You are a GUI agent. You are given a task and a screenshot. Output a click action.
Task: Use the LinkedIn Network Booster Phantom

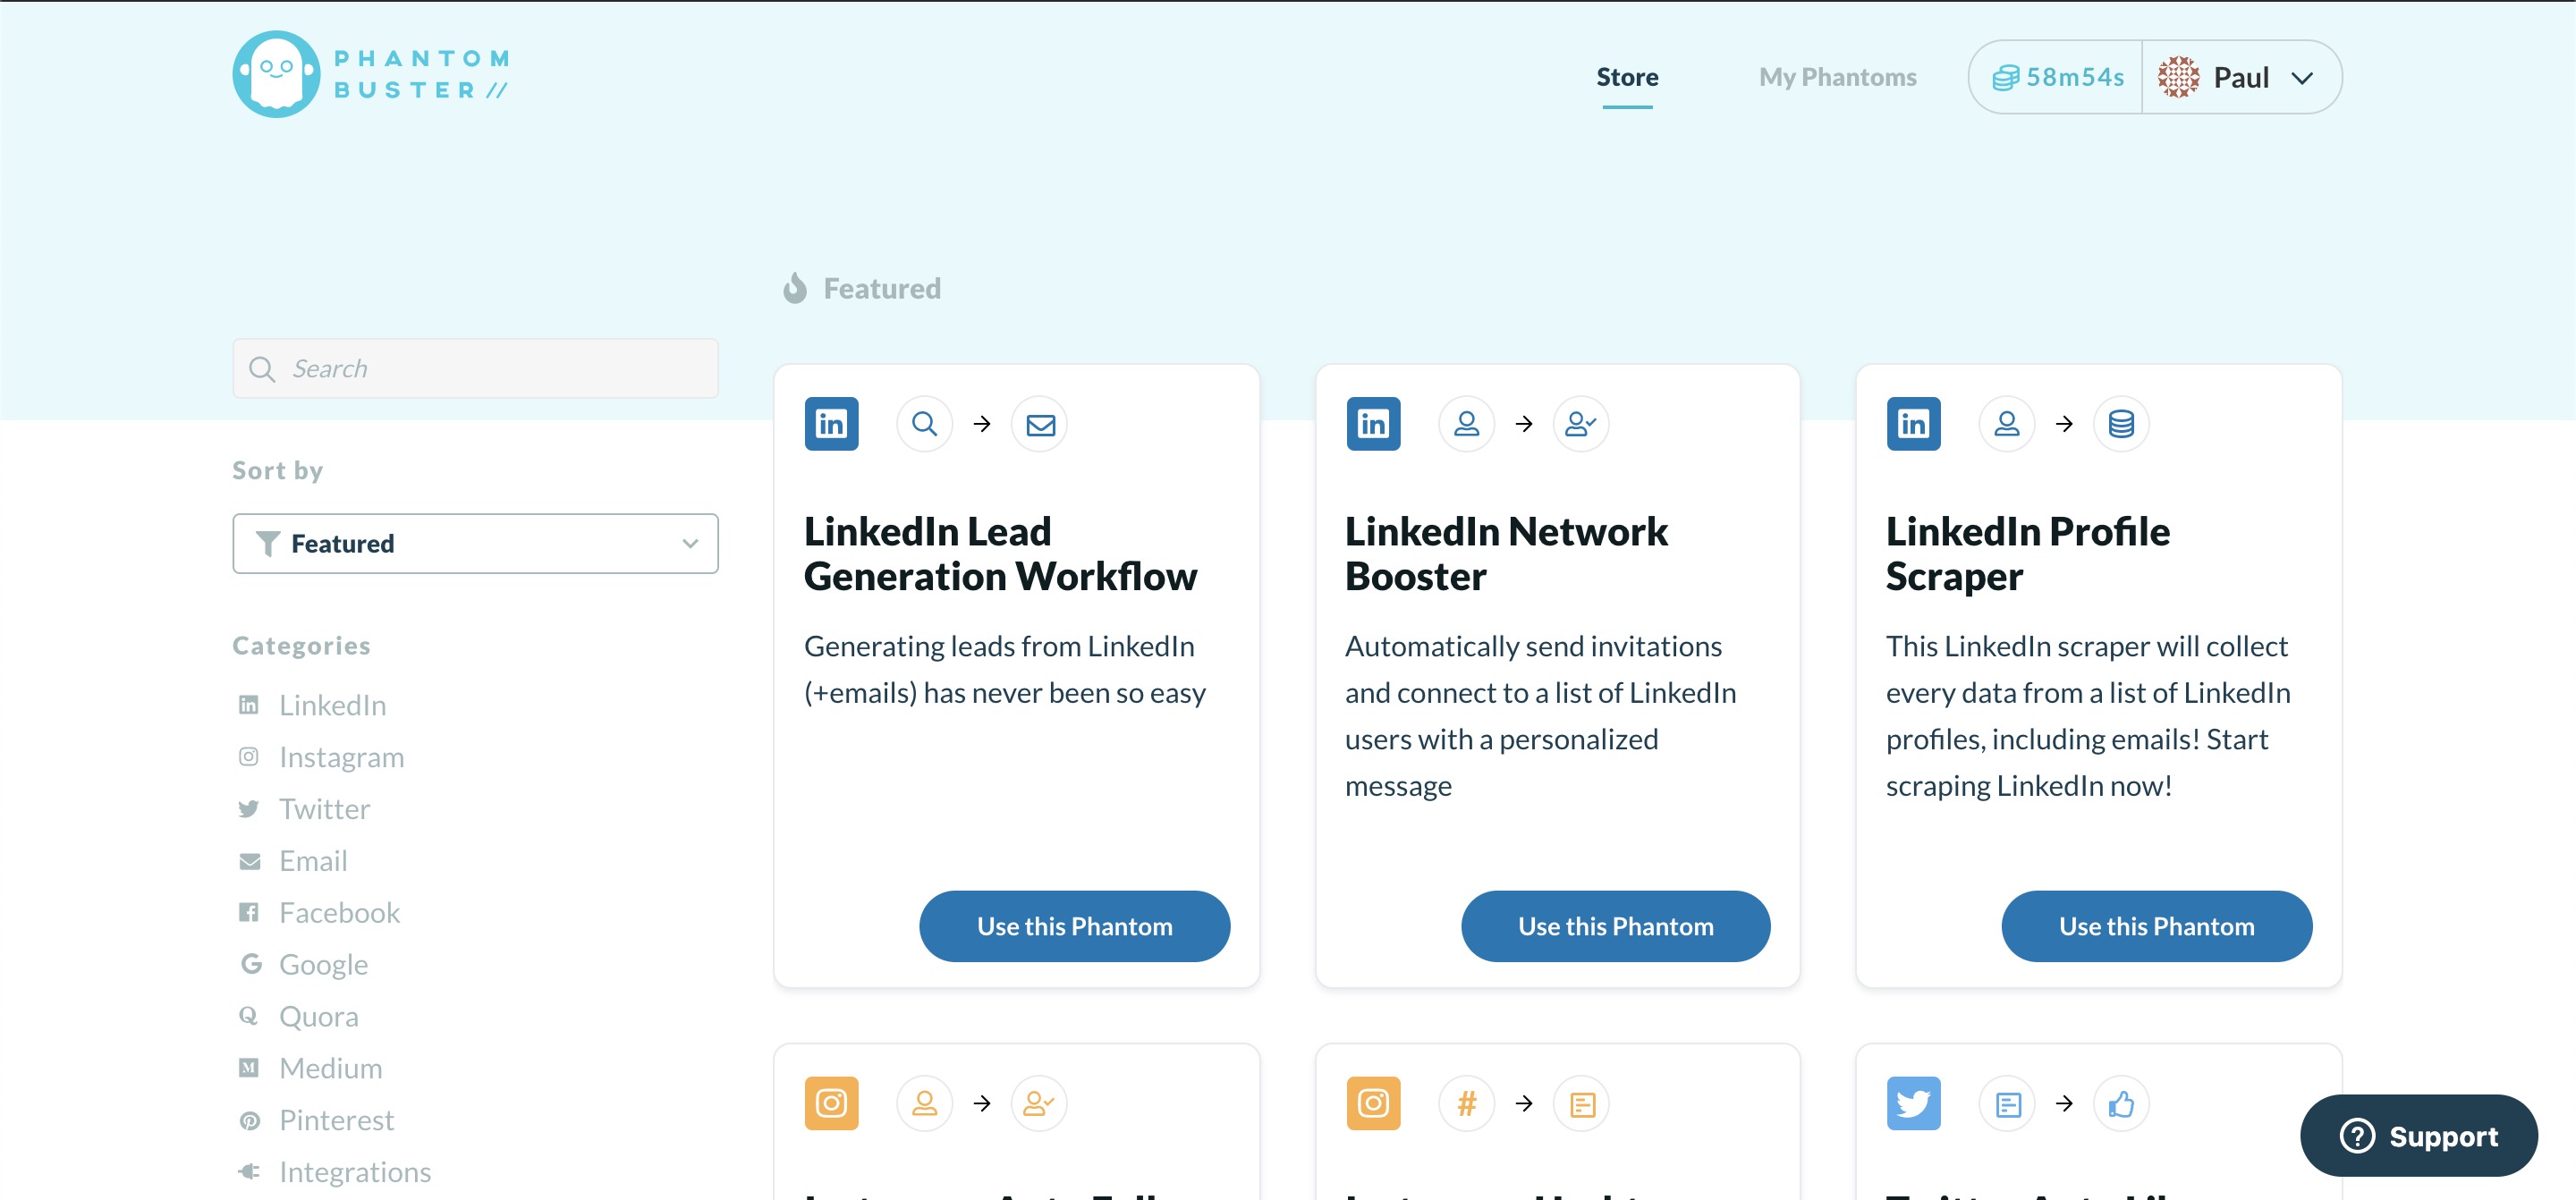[1615, 926]
